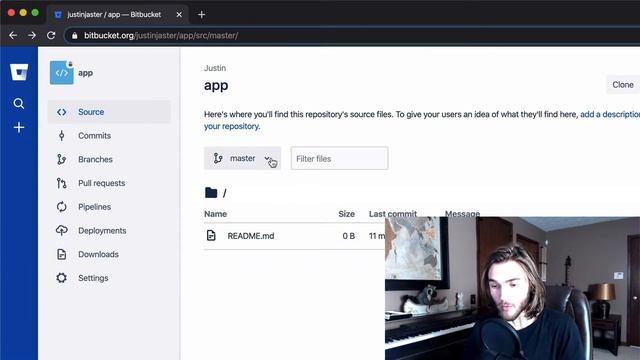Image resolution: width=640 pixels, height=360 pixels.
Task: Click the create plus icon in sidebar
Action: tap(19, 127)
